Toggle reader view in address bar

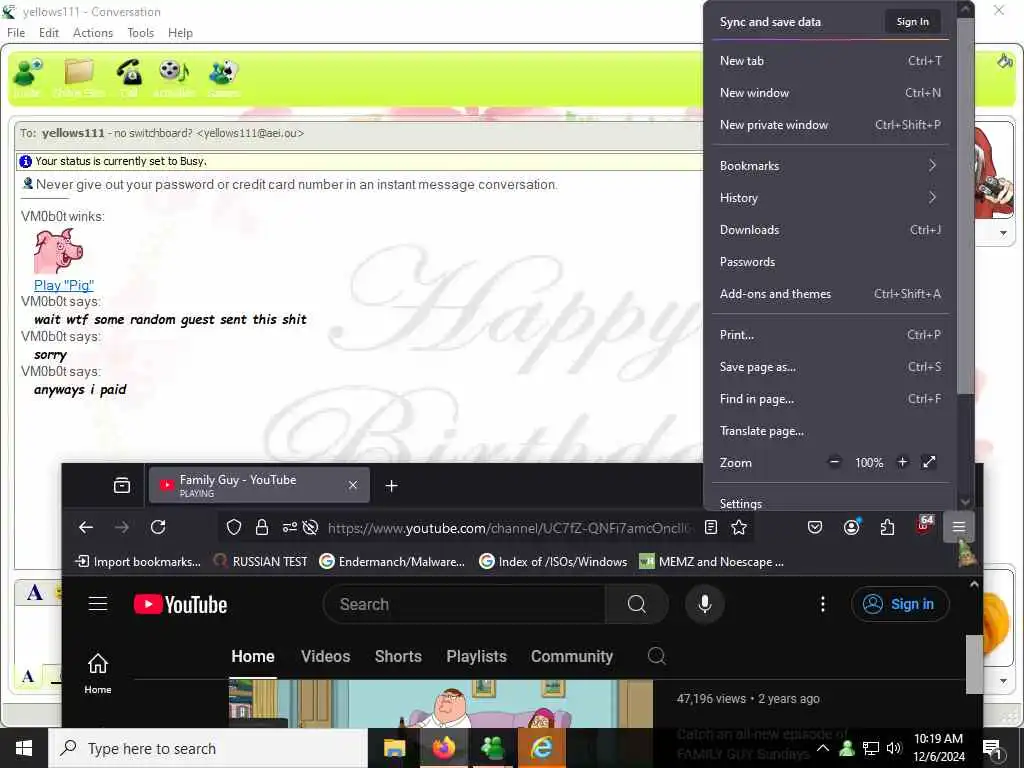pos(711,527)
